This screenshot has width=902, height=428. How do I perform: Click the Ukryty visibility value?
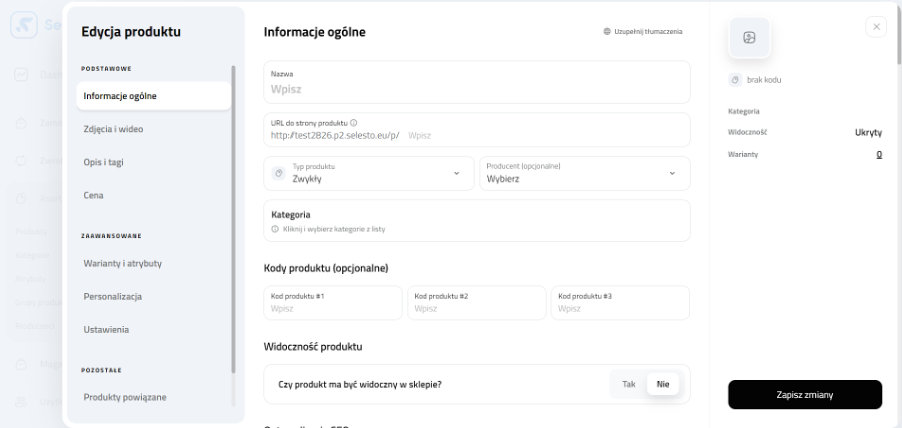pyautogui.click(x=868, y=132)
